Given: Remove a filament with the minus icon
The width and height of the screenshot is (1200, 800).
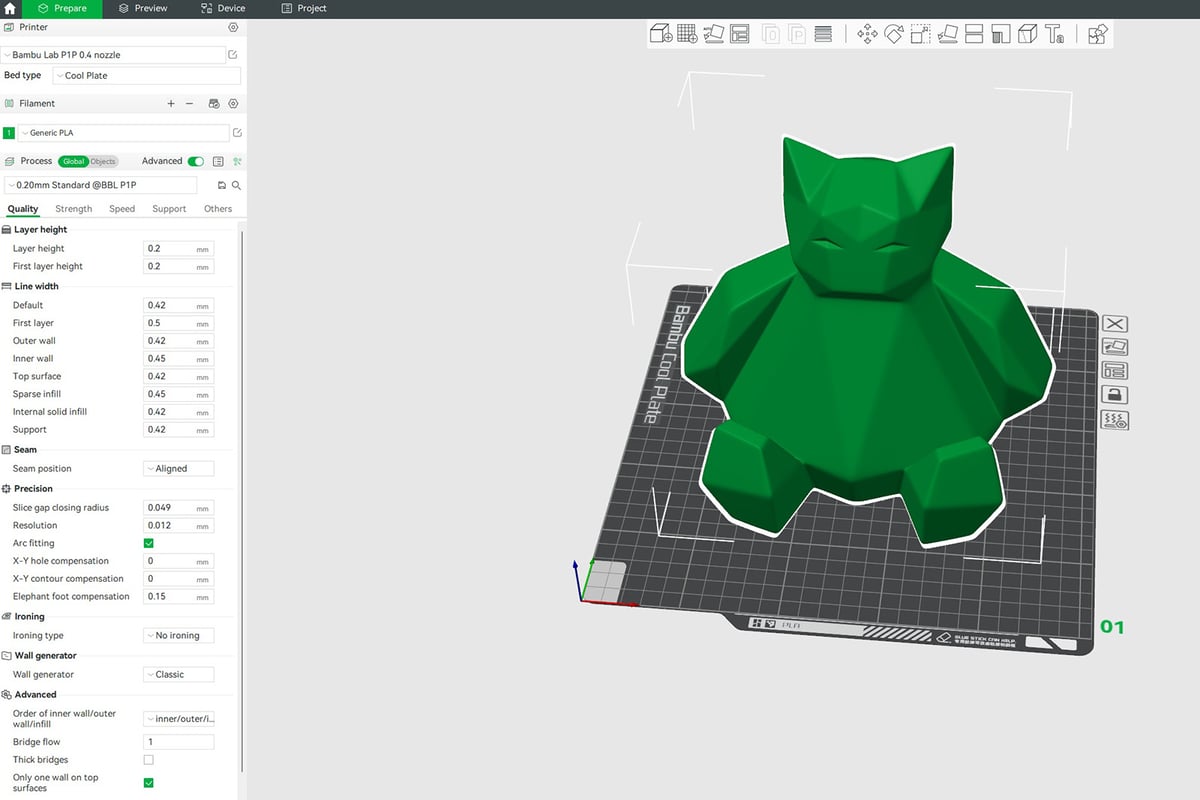Looking at the screenshot, I should click(x=190, y=104).
